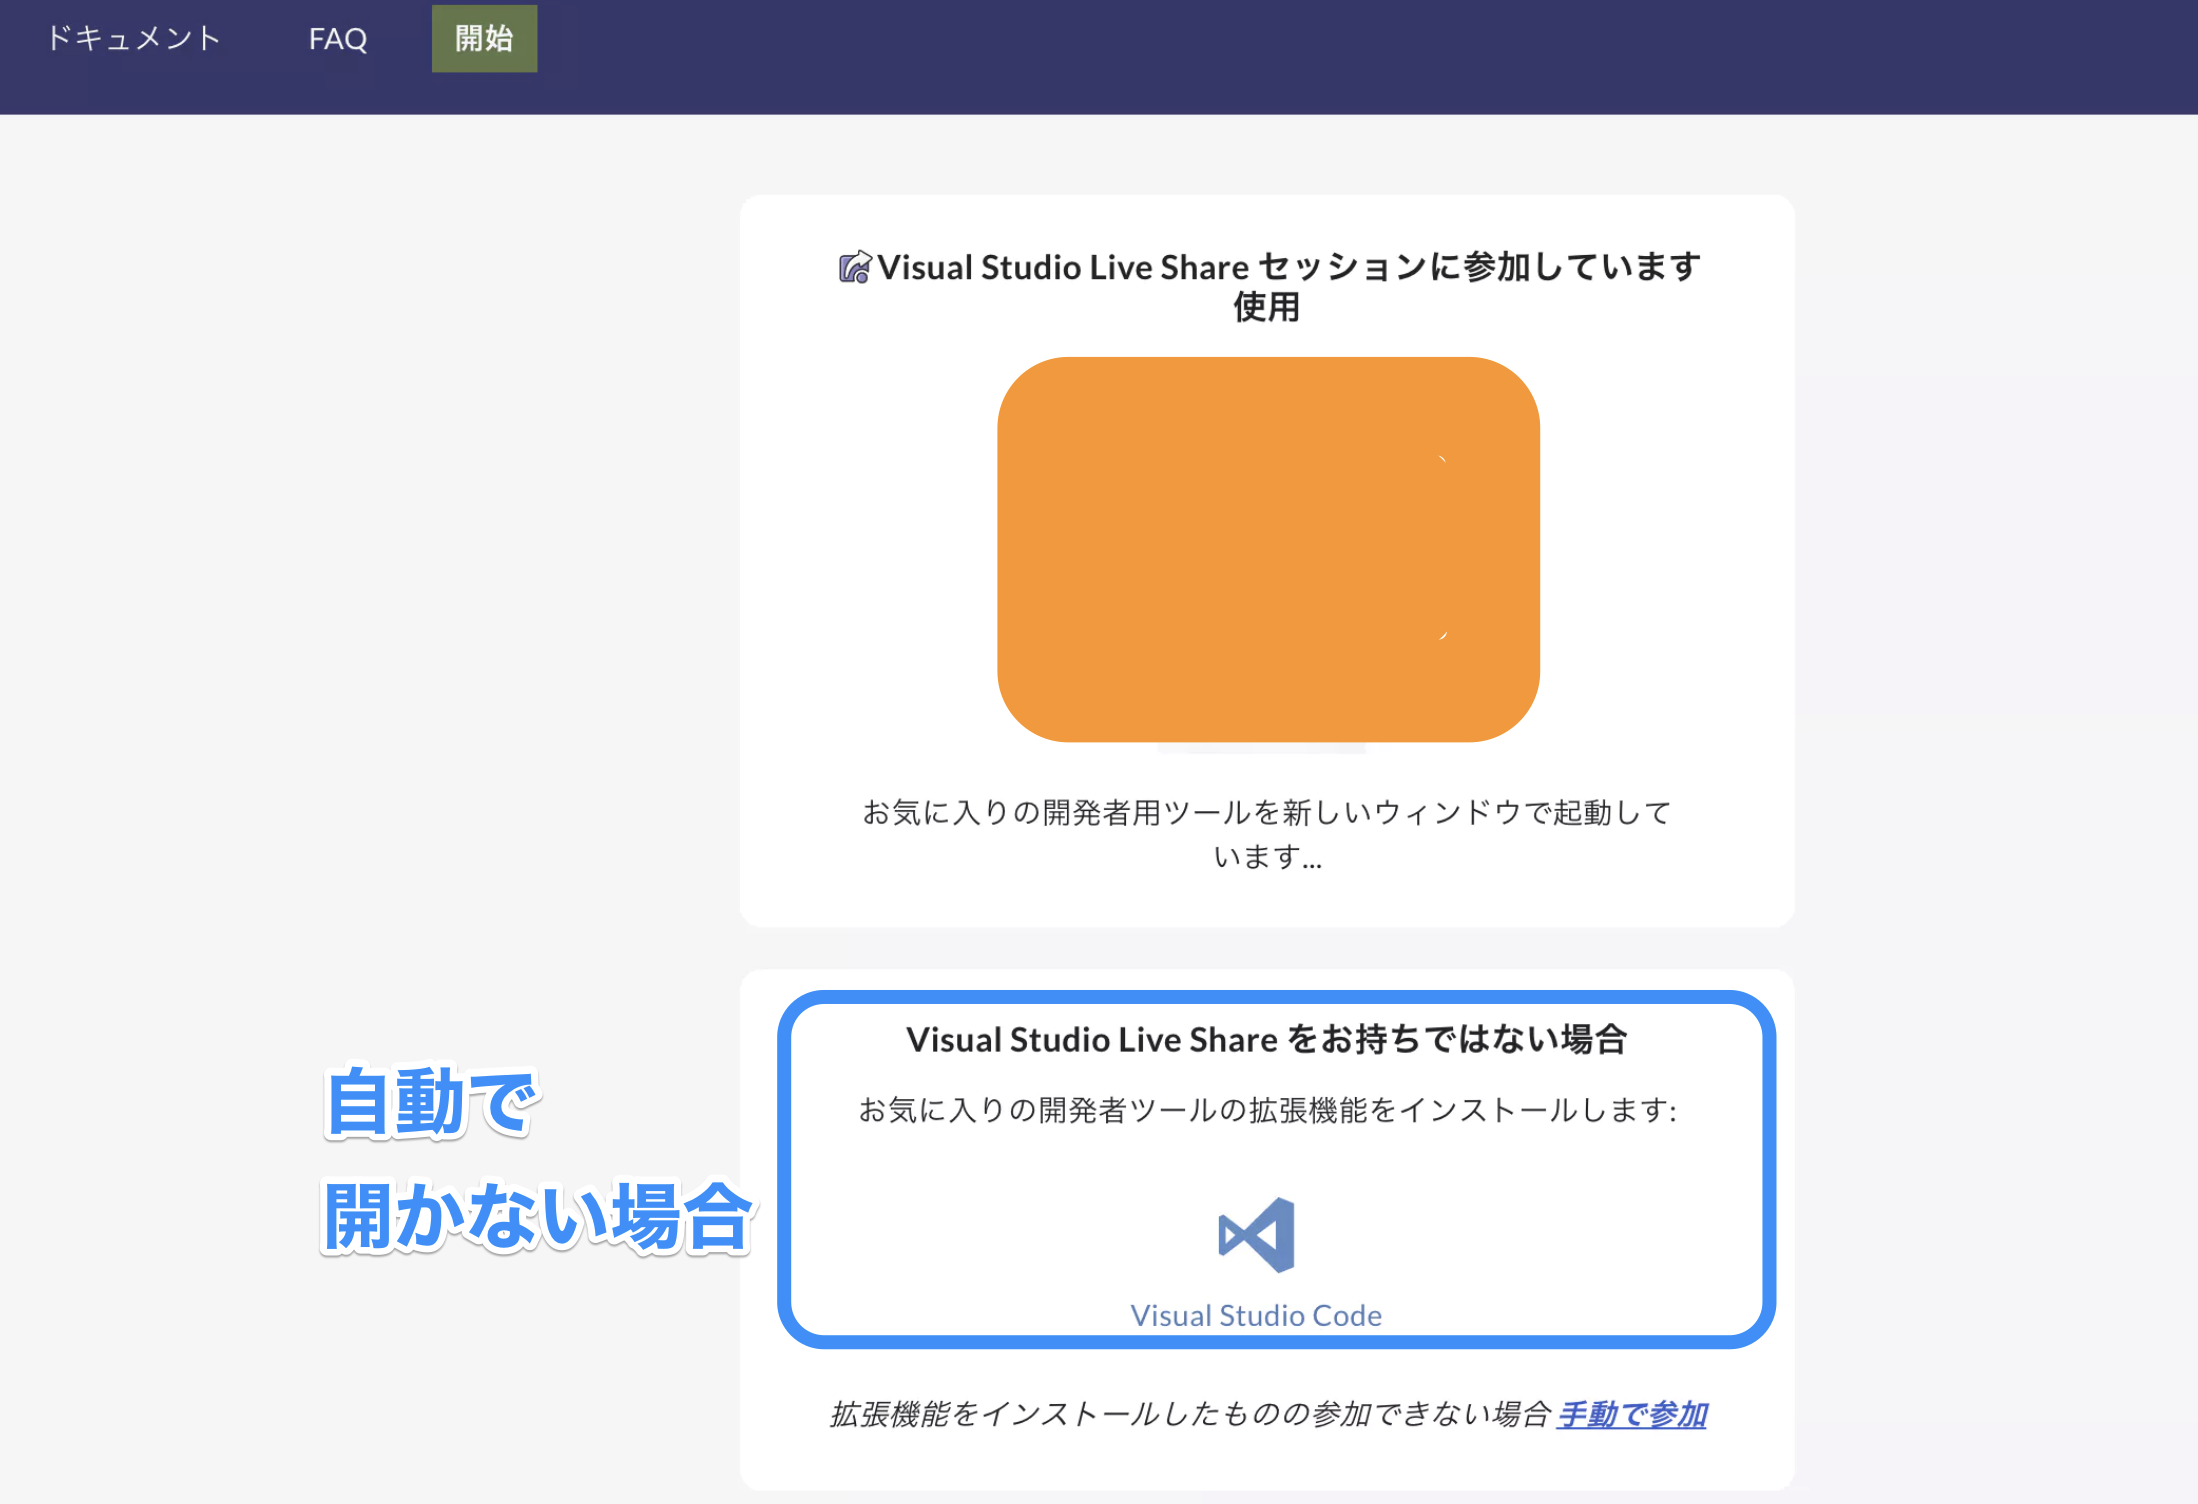Click the Live Share icon beside the heading
2198x1504 pixels.
pyautogui.click(x=854, y=268)
